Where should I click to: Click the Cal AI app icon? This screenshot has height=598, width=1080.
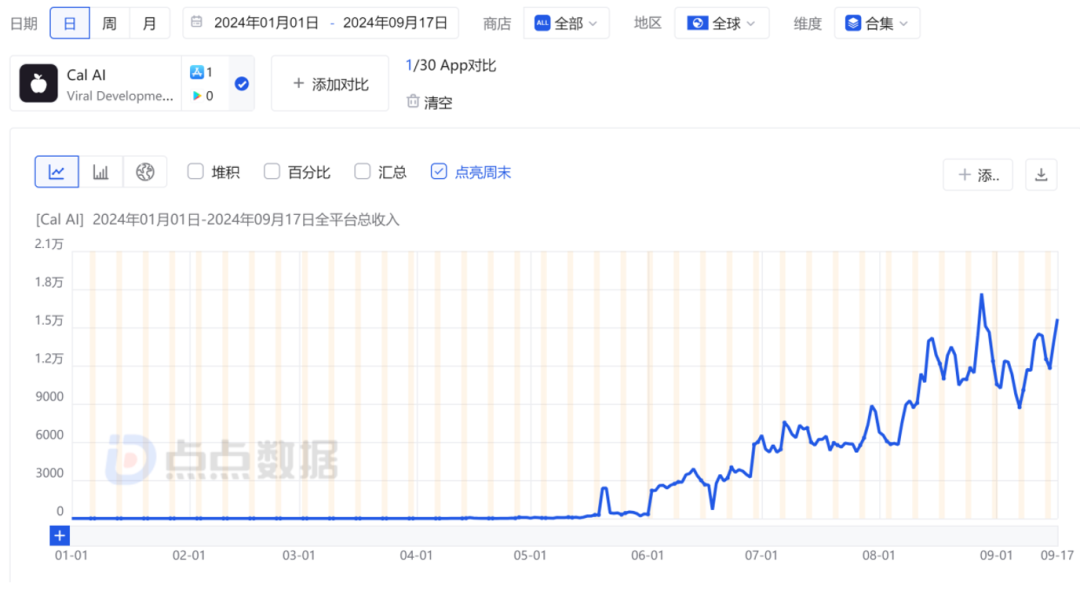[37, 83]
